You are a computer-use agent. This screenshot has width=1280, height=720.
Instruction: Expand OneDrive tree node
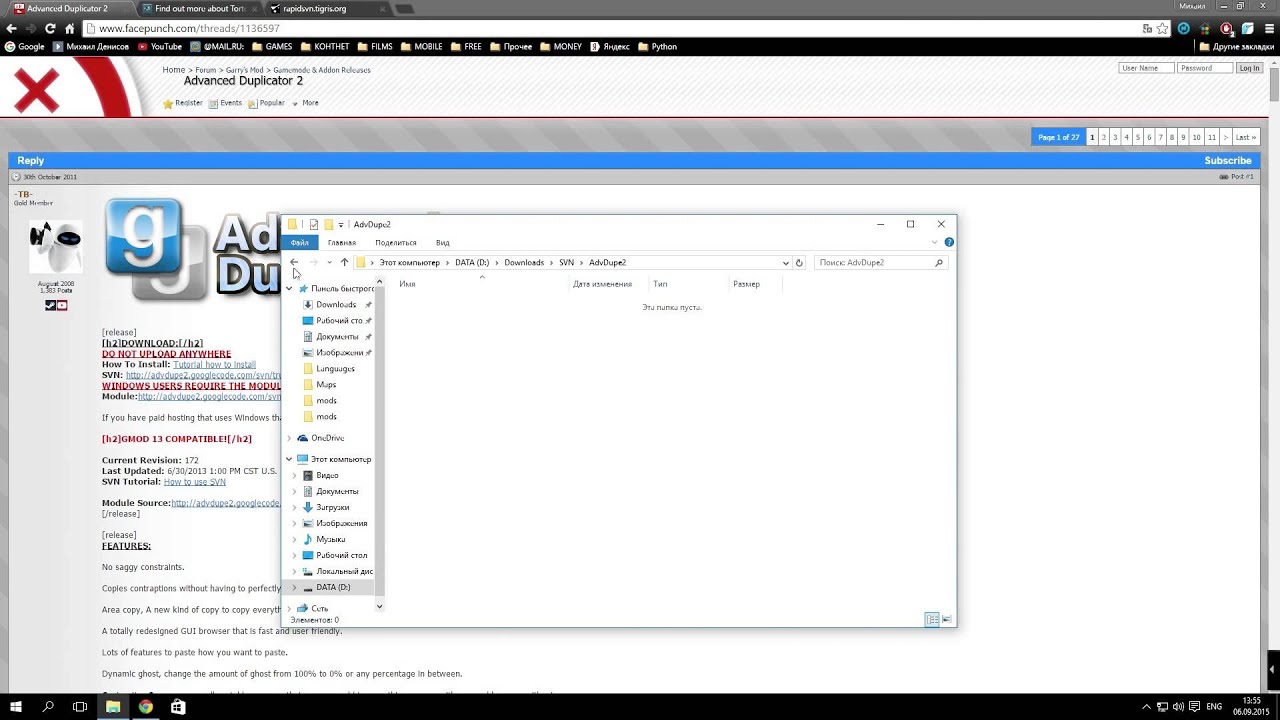tap(290, 438)
